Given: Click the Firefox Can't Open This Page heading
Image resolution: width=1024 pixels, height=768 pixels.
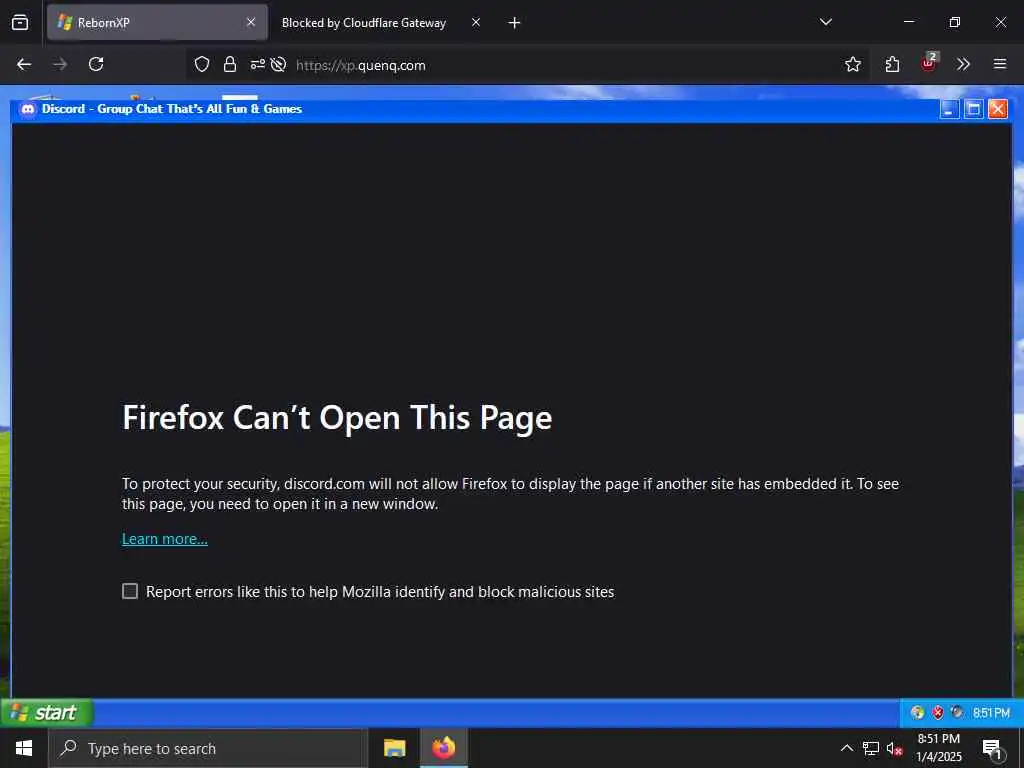Looking at the screenshot, I should tap(337, 418).
